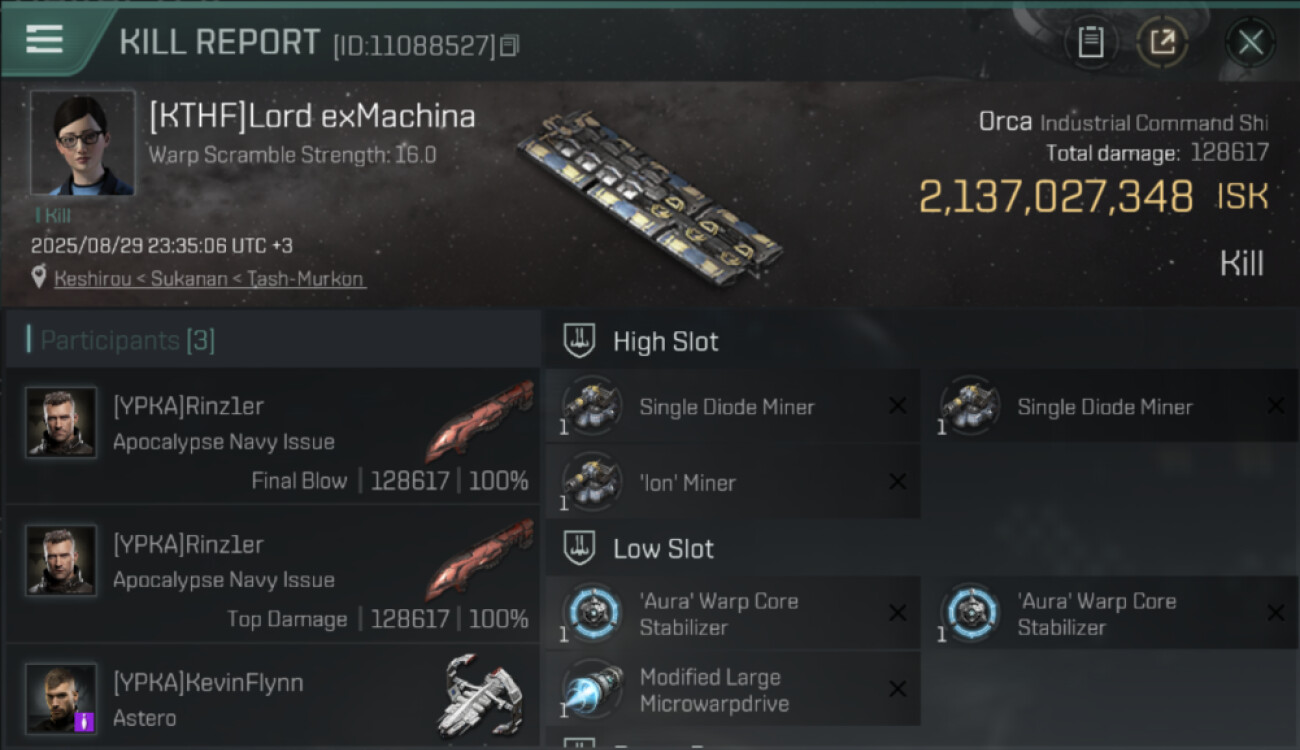Select the Modified Large Microwarpdrive module
Screen dimensions: 1300x750
(733, 689)
